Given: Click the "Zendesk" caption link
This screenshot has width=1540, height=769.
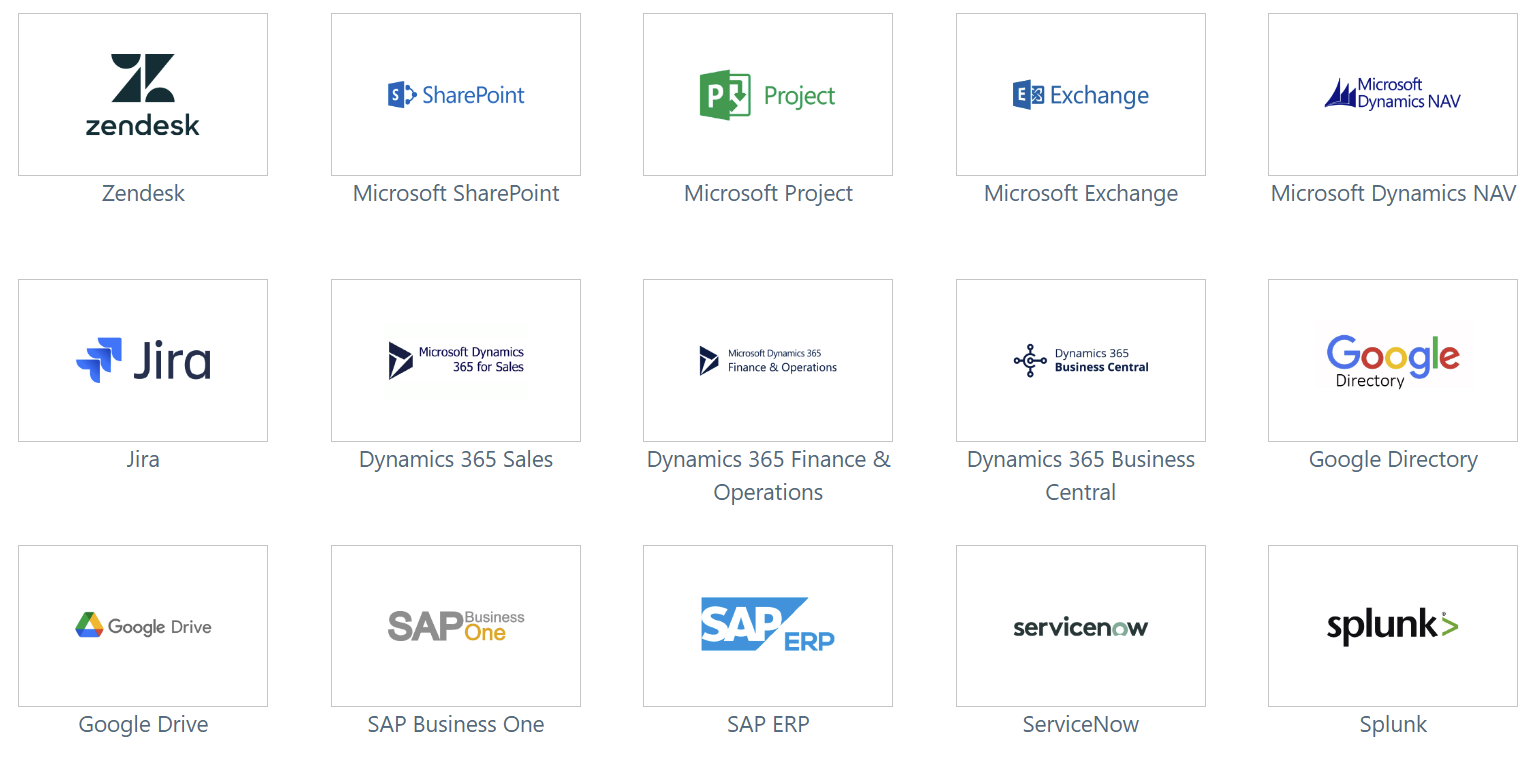Looking at the screenshot, I should (x=143, y=194).
